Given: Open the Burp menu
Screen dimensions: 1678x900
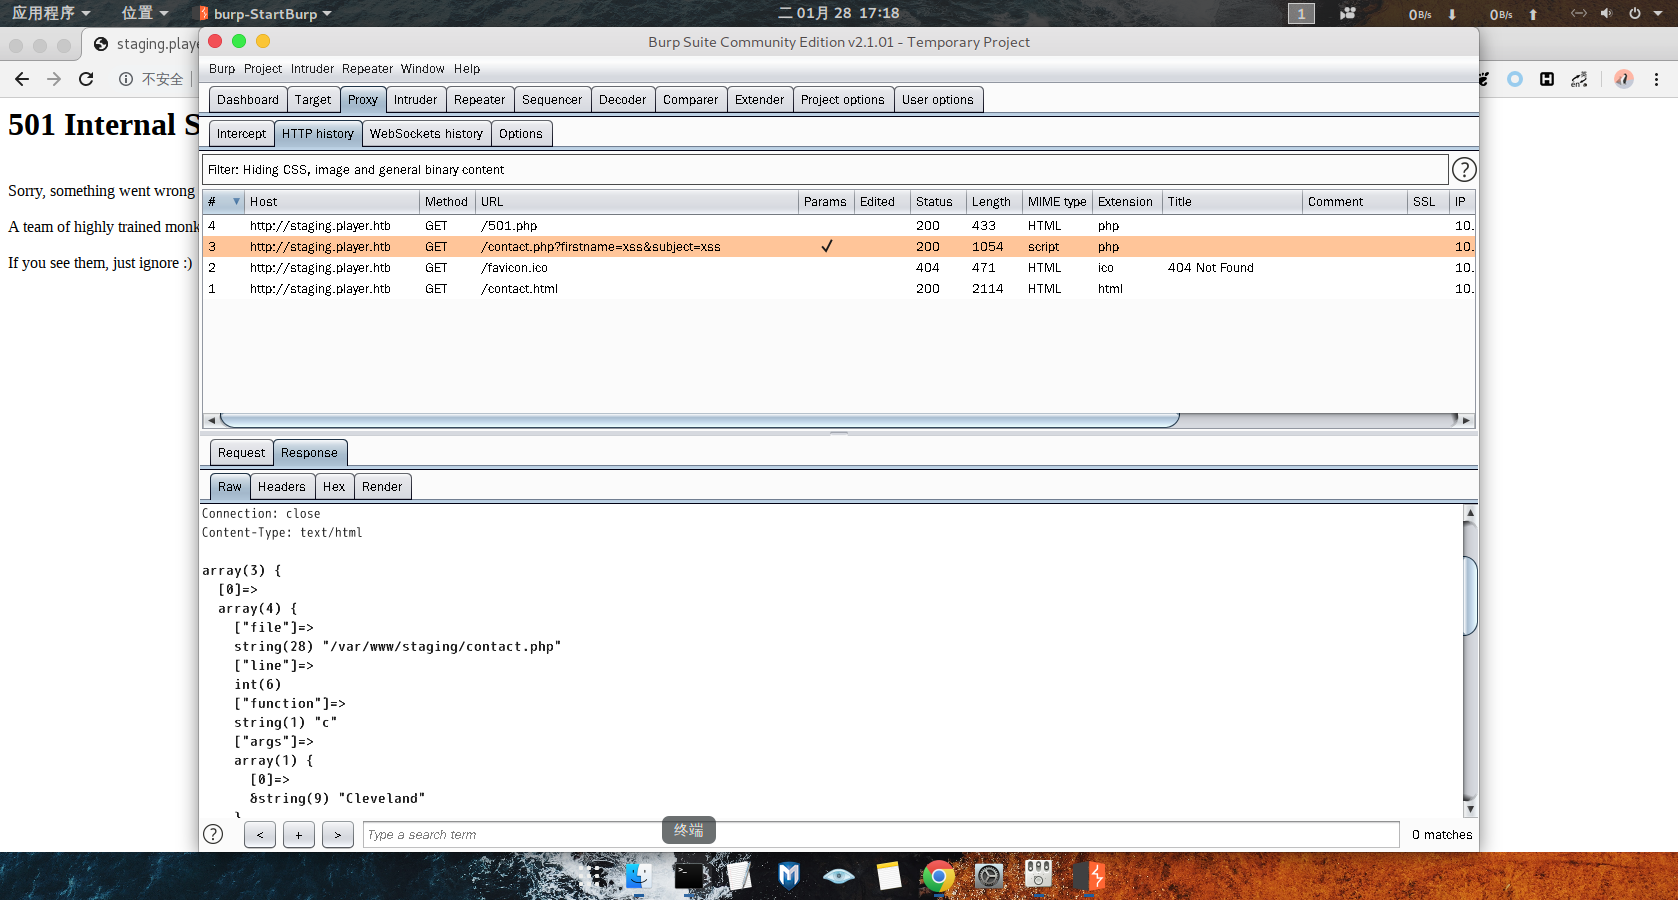Looking at the screenshot, I should coord(222,69).
